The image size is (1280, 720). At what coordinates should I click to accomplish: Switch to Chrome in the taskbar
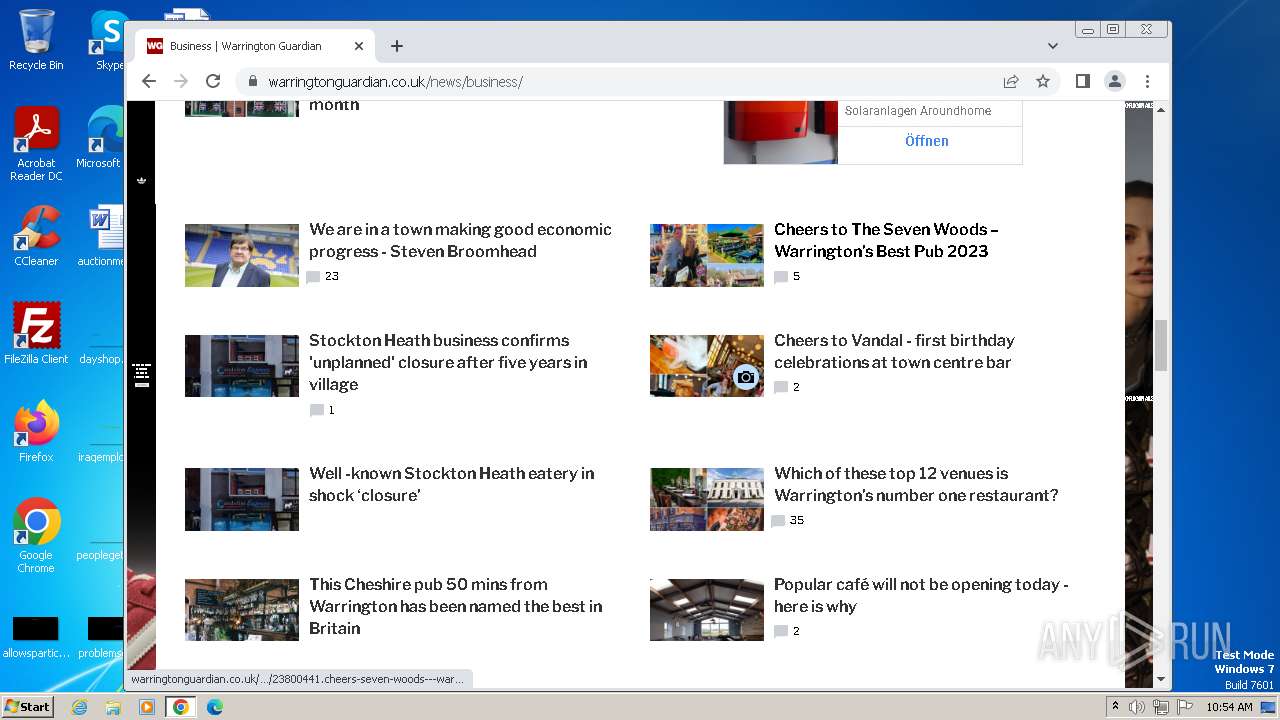tap(181, 707)
